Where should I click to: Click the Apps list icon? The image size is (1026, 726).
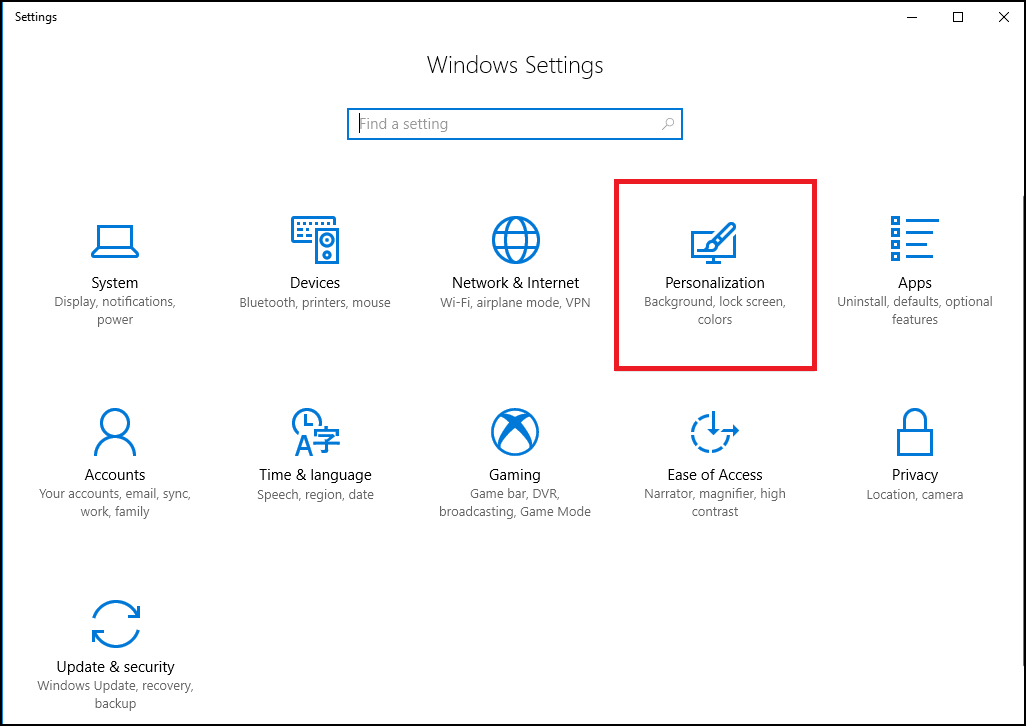coord(914,240)
